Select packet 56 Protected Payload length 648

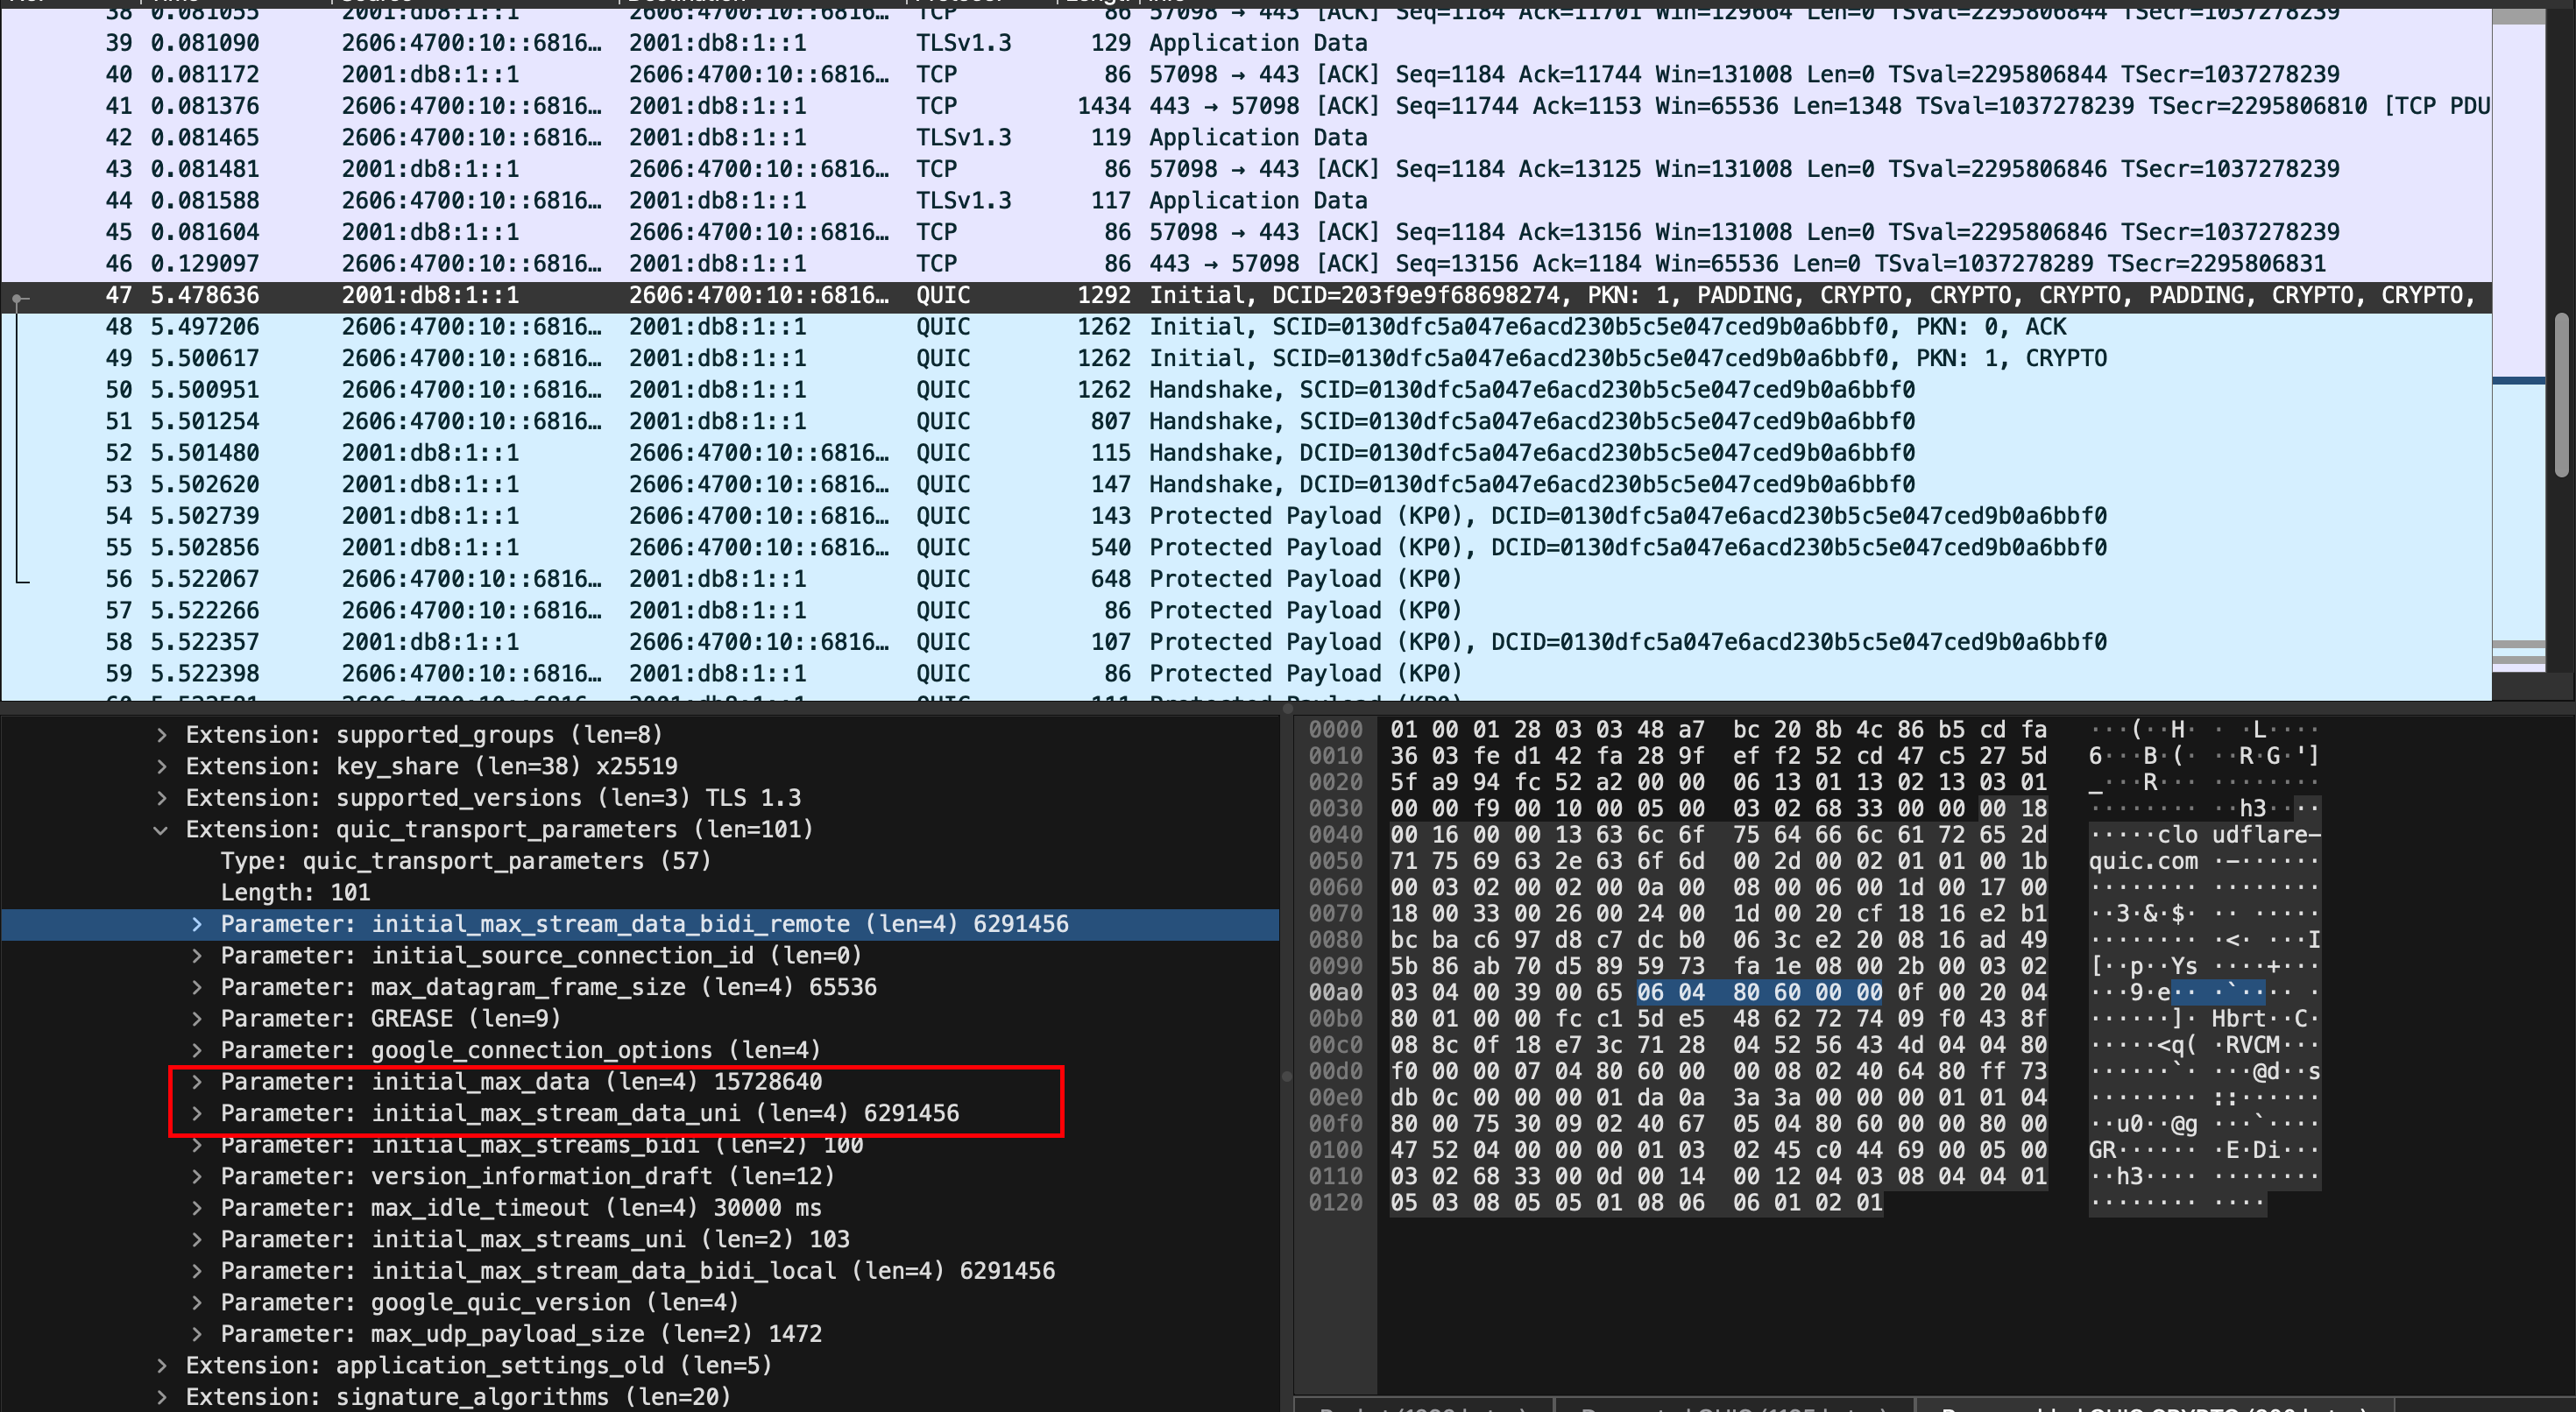point(1246,579)
